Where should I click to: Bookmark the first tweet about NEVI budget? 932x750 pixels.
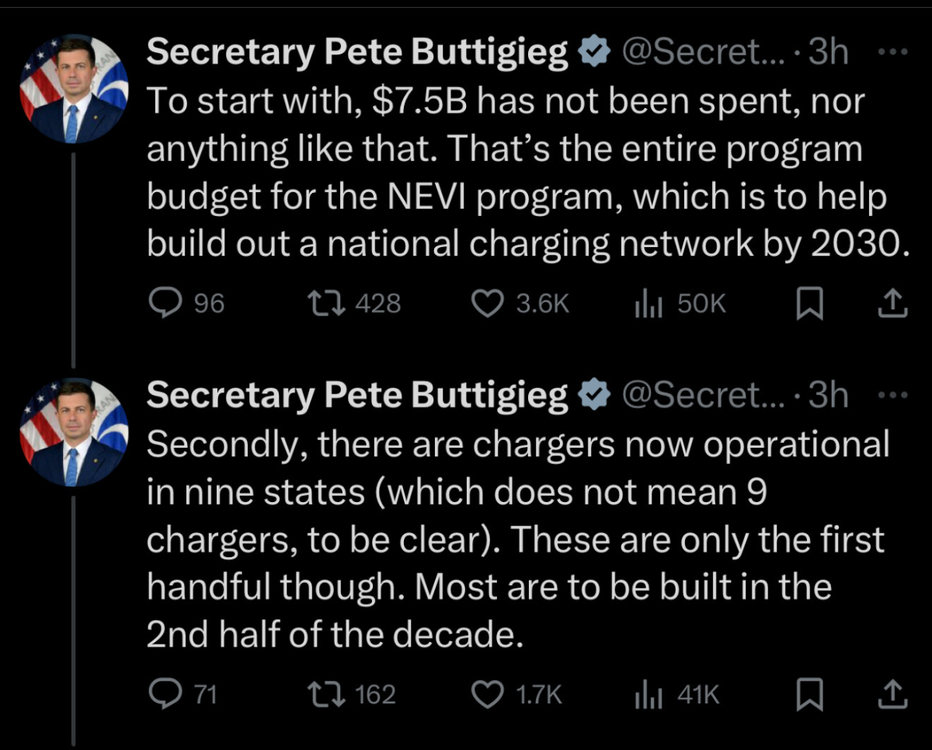(x=807, y=303)
